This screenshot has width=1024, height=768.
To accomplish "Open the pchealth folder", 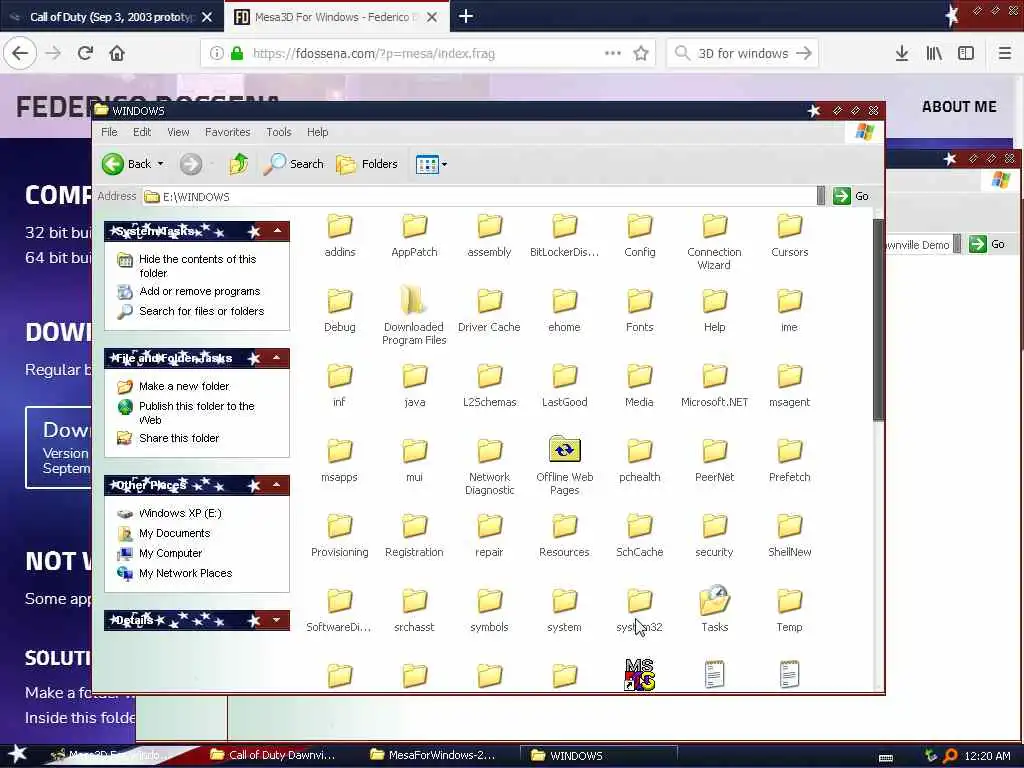I will click(x=639, y=460).
